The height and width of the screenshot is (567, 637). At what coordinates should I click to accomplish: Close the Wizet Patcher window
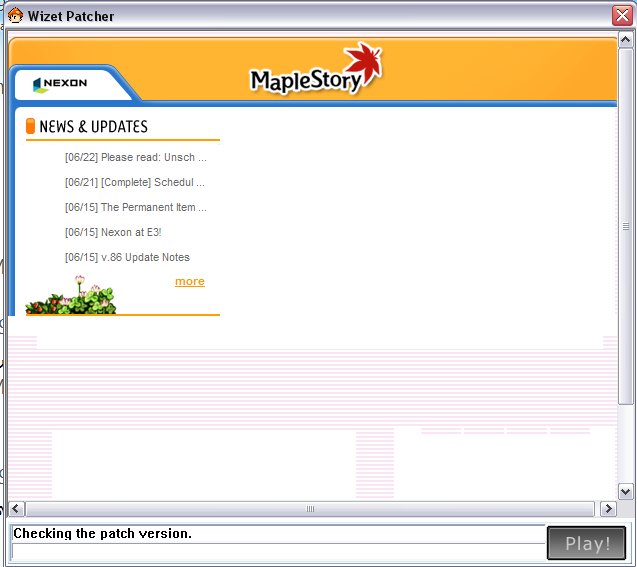coord(622,16)
